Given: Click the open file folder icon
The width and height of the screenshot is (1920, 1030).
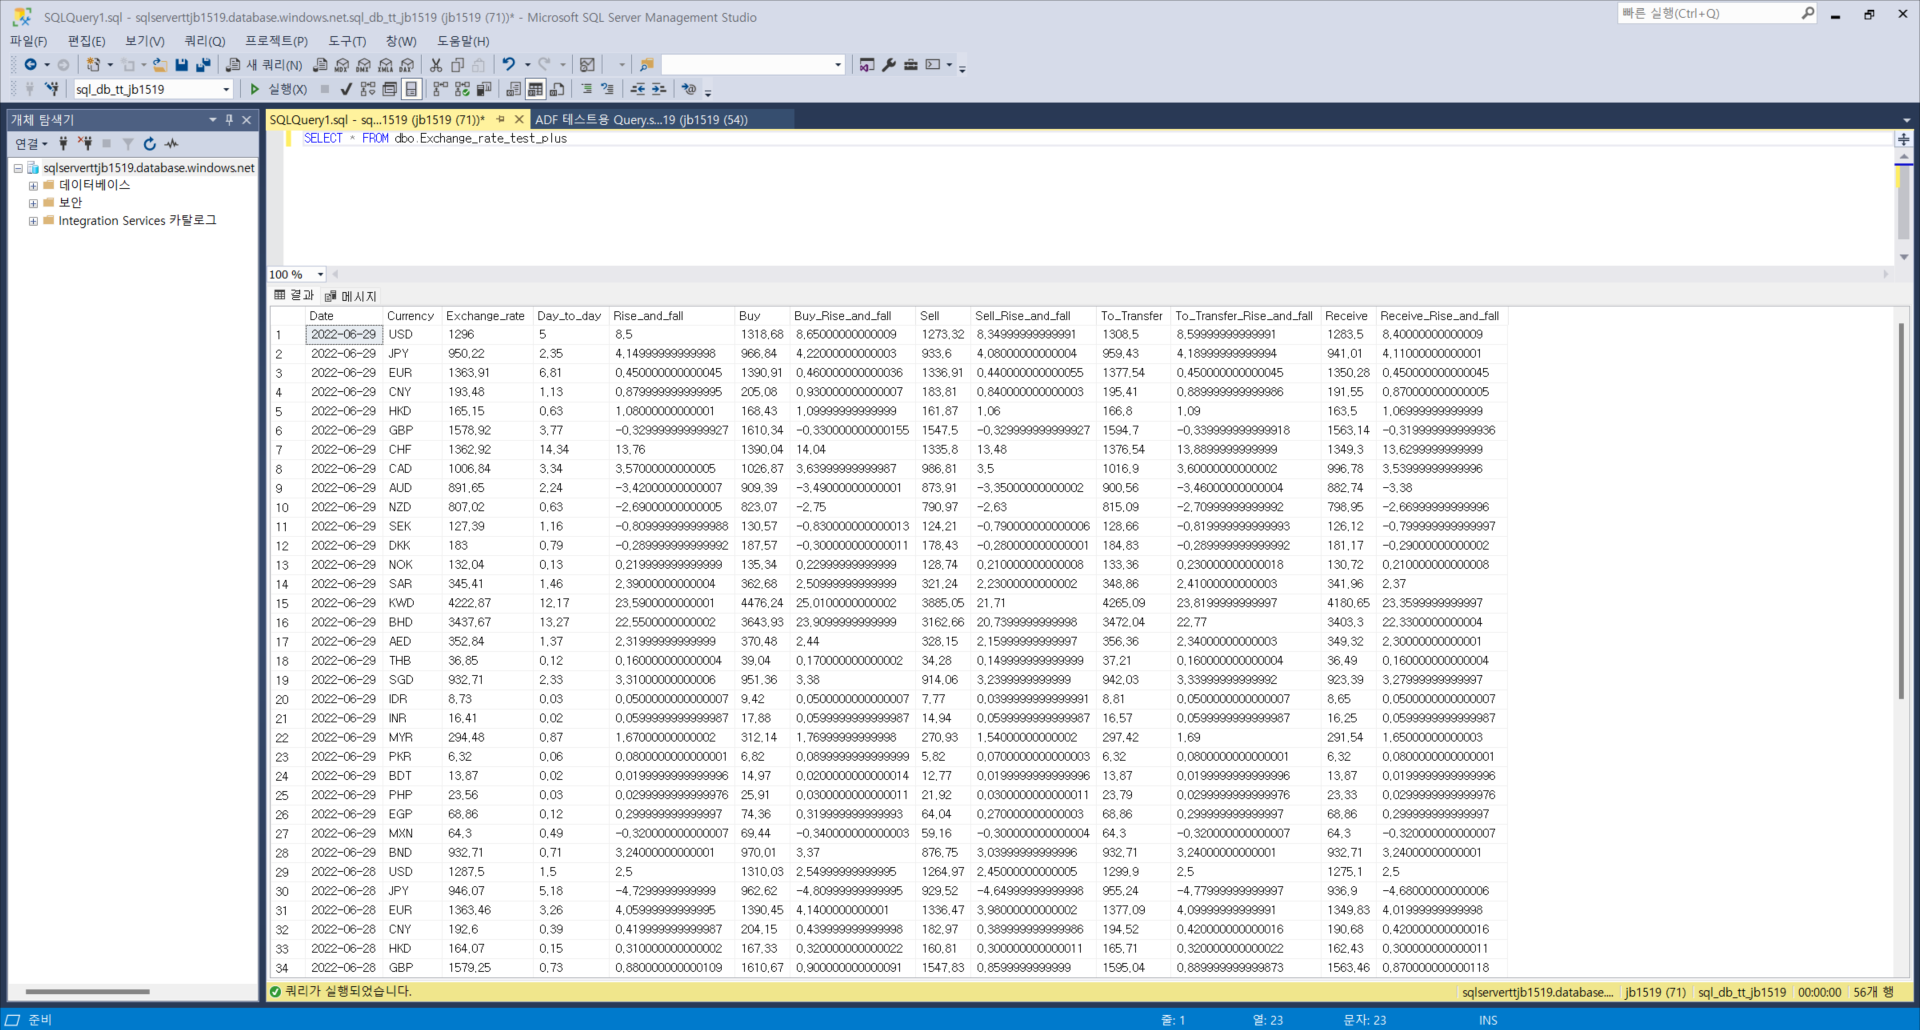Looking at the screenshot, I should click(160, 65).
